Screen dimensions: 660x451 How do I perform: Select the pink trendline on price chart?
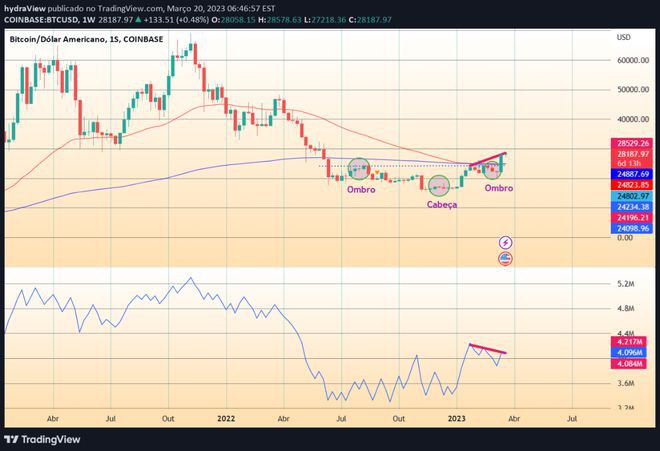pos(490,159)
